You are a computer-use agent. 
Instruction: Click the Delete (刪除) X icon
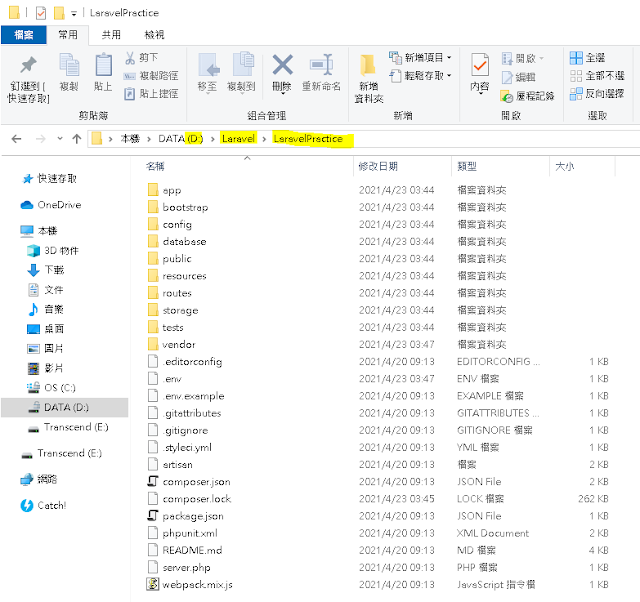(x=282, y=65)
